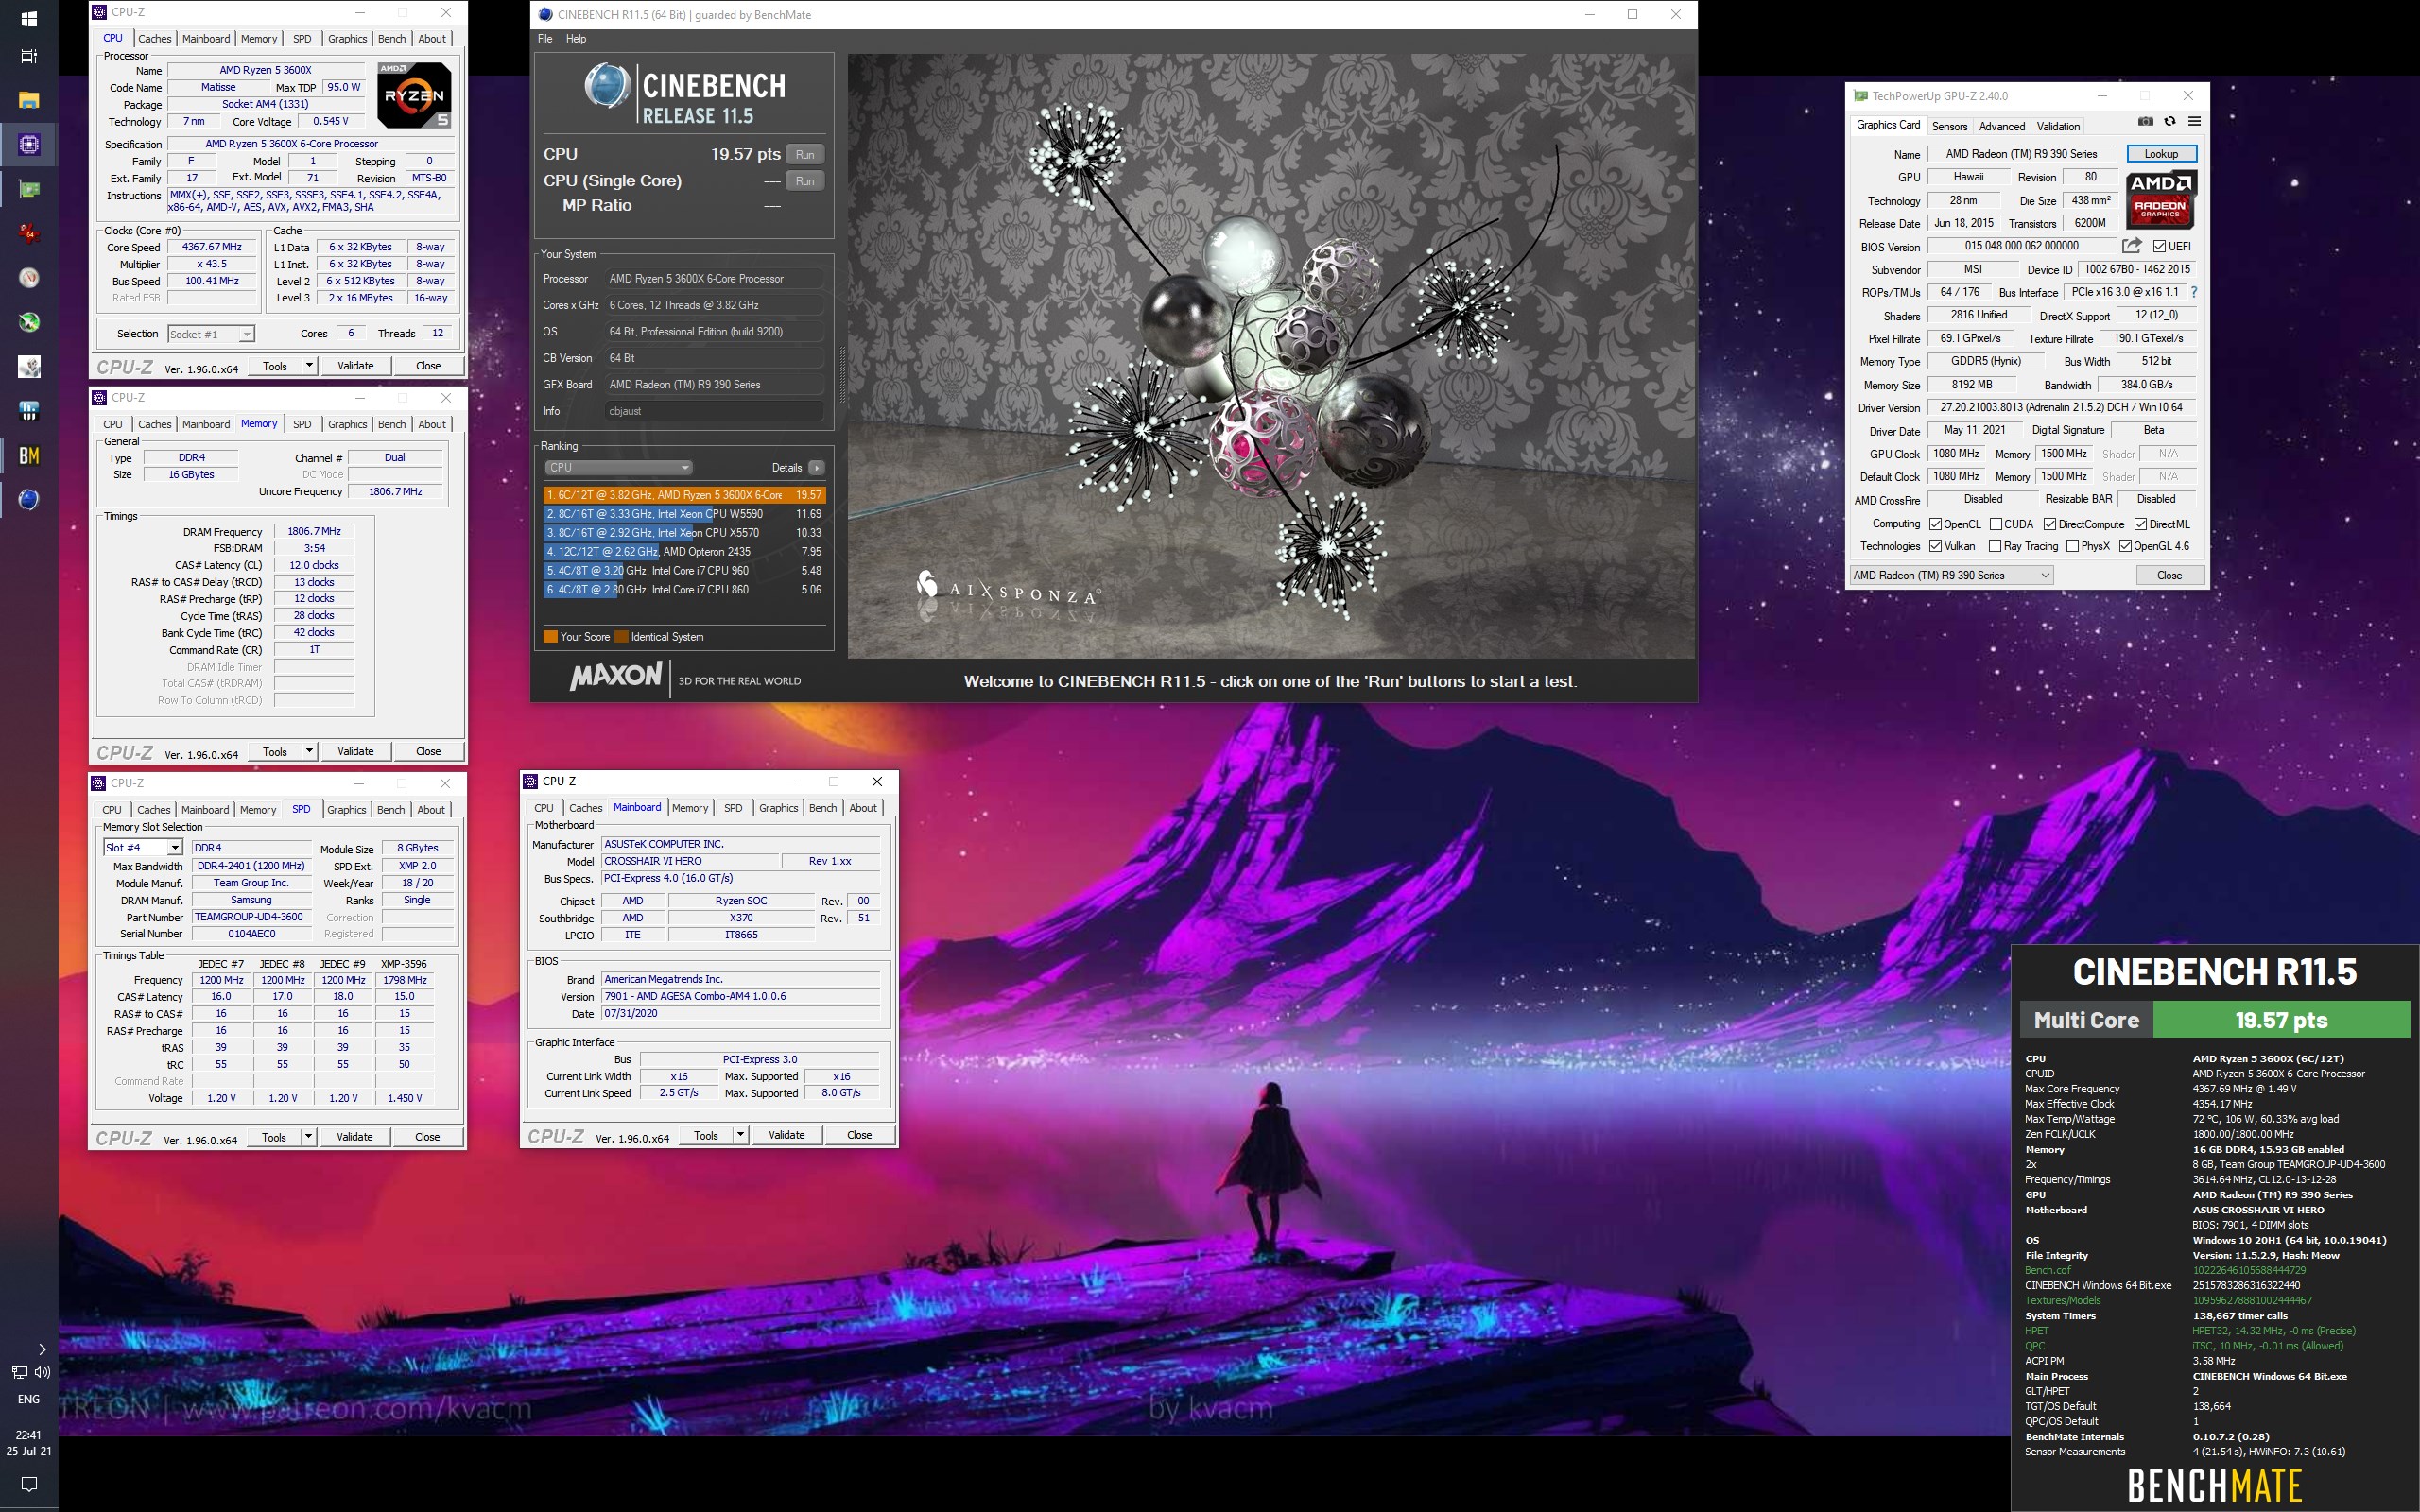The height and width of the screenshot is (1512, 2420).
Task: Open the GPU selection dropdown in GPU-Z
Action: click(x=1951, y=575)
